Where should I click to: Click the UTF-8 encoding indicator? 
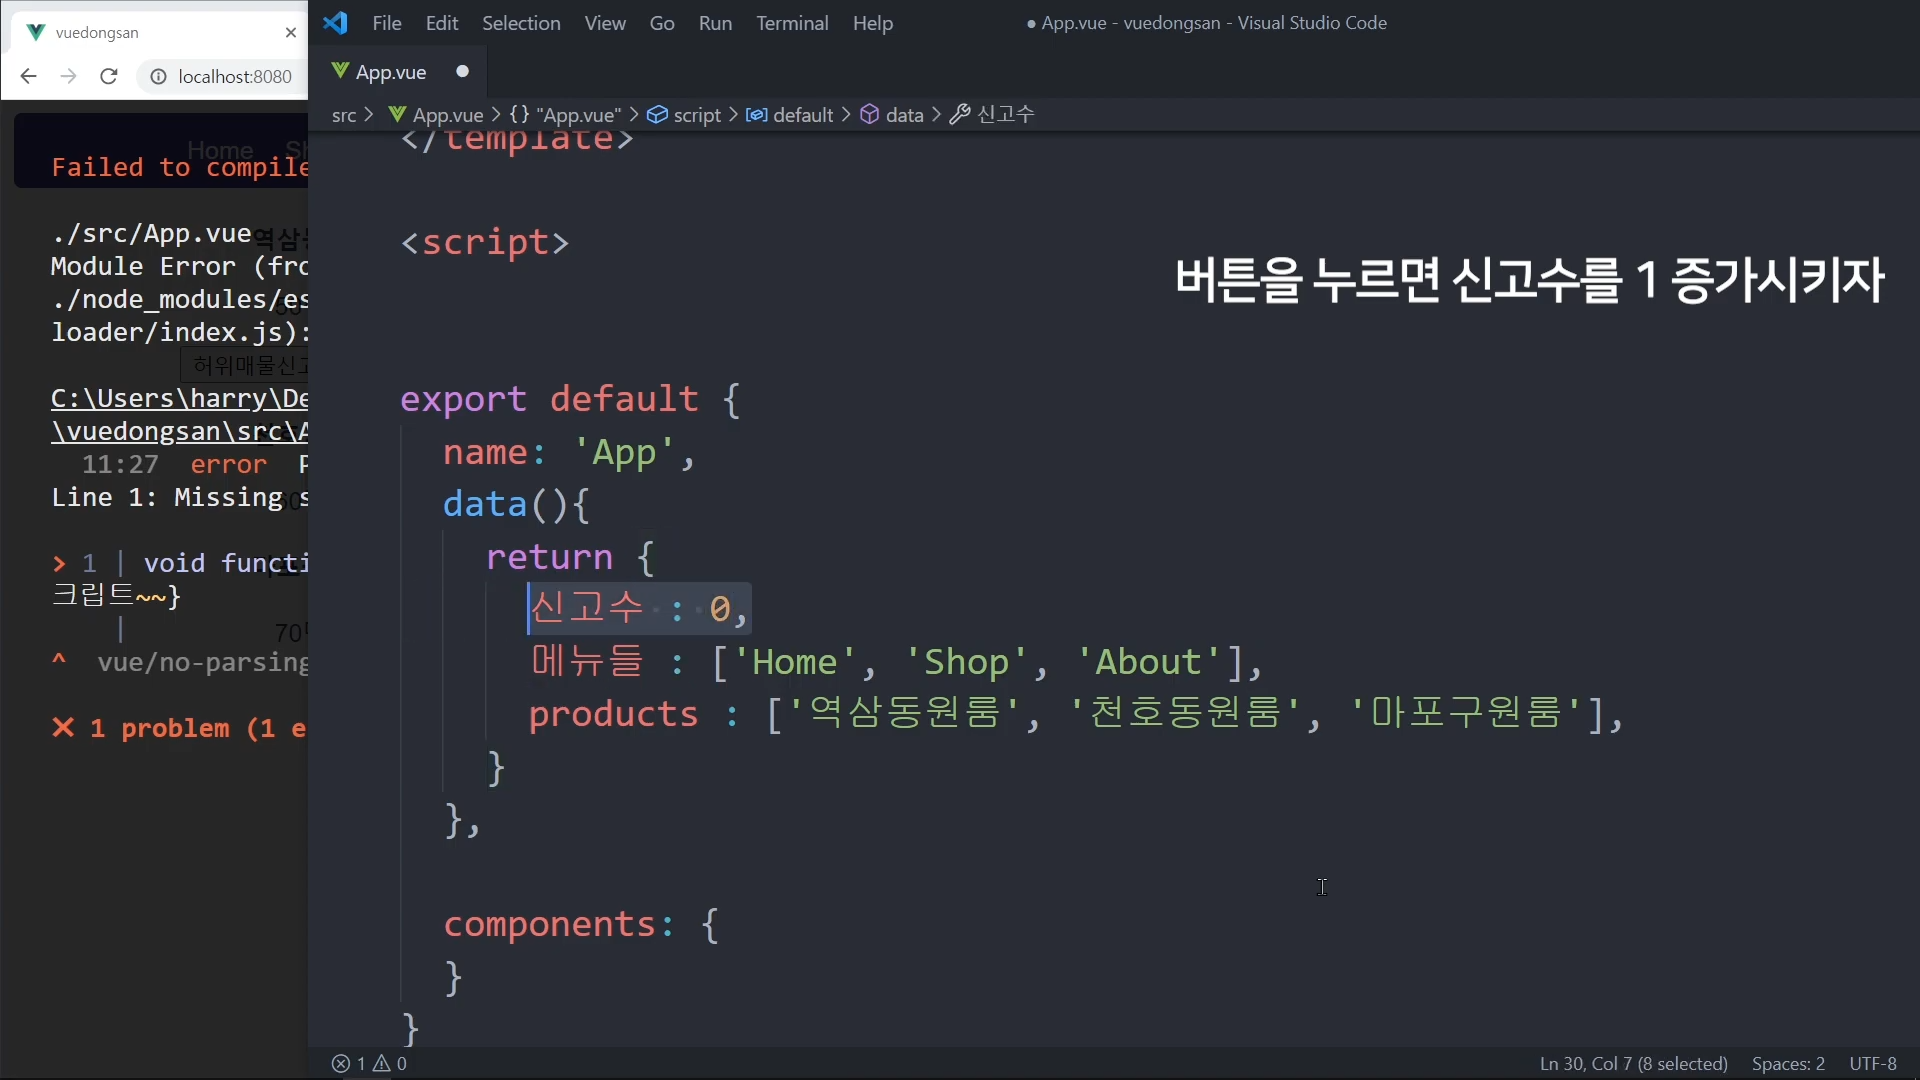point(1872,1064)
